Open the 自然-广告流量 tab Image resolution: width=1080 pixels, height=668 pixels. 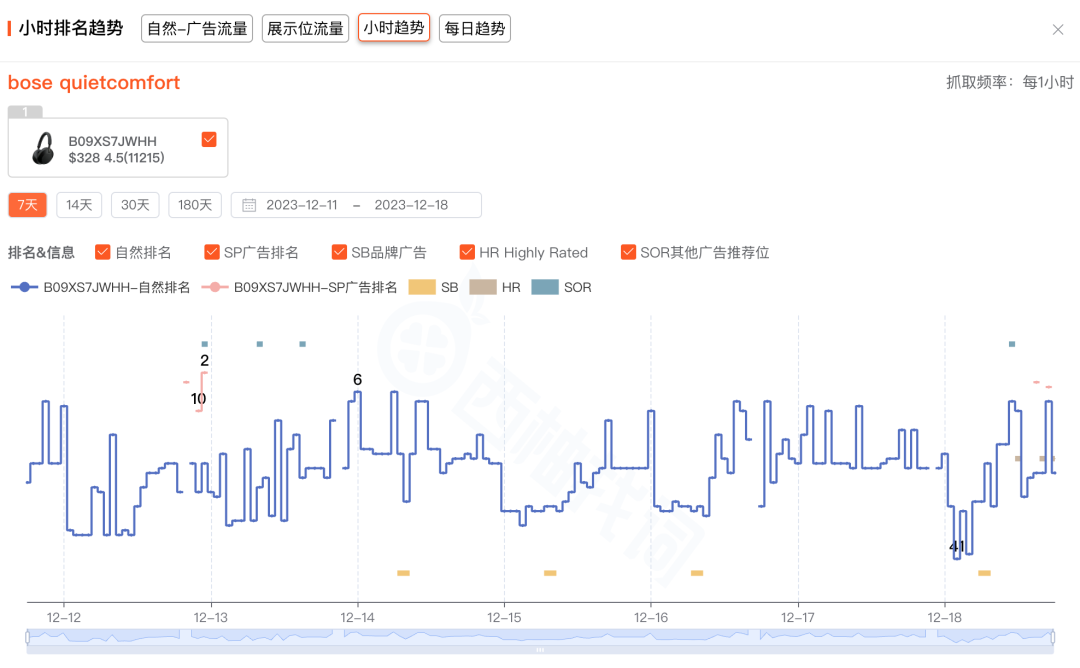(x=197, y=28)
